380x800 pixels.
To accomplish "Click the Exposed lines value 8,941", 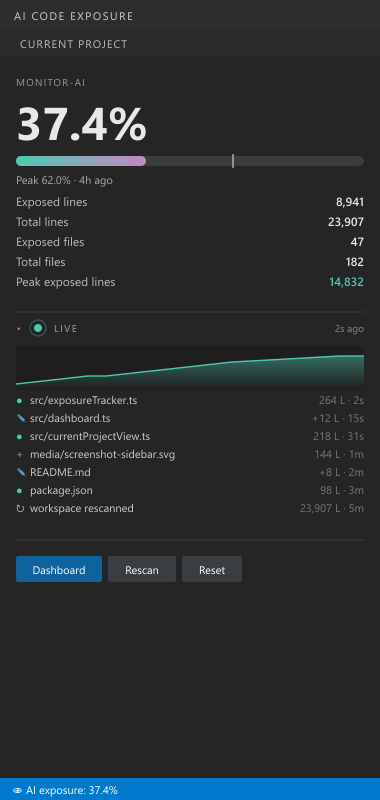I will pos(350,202).
